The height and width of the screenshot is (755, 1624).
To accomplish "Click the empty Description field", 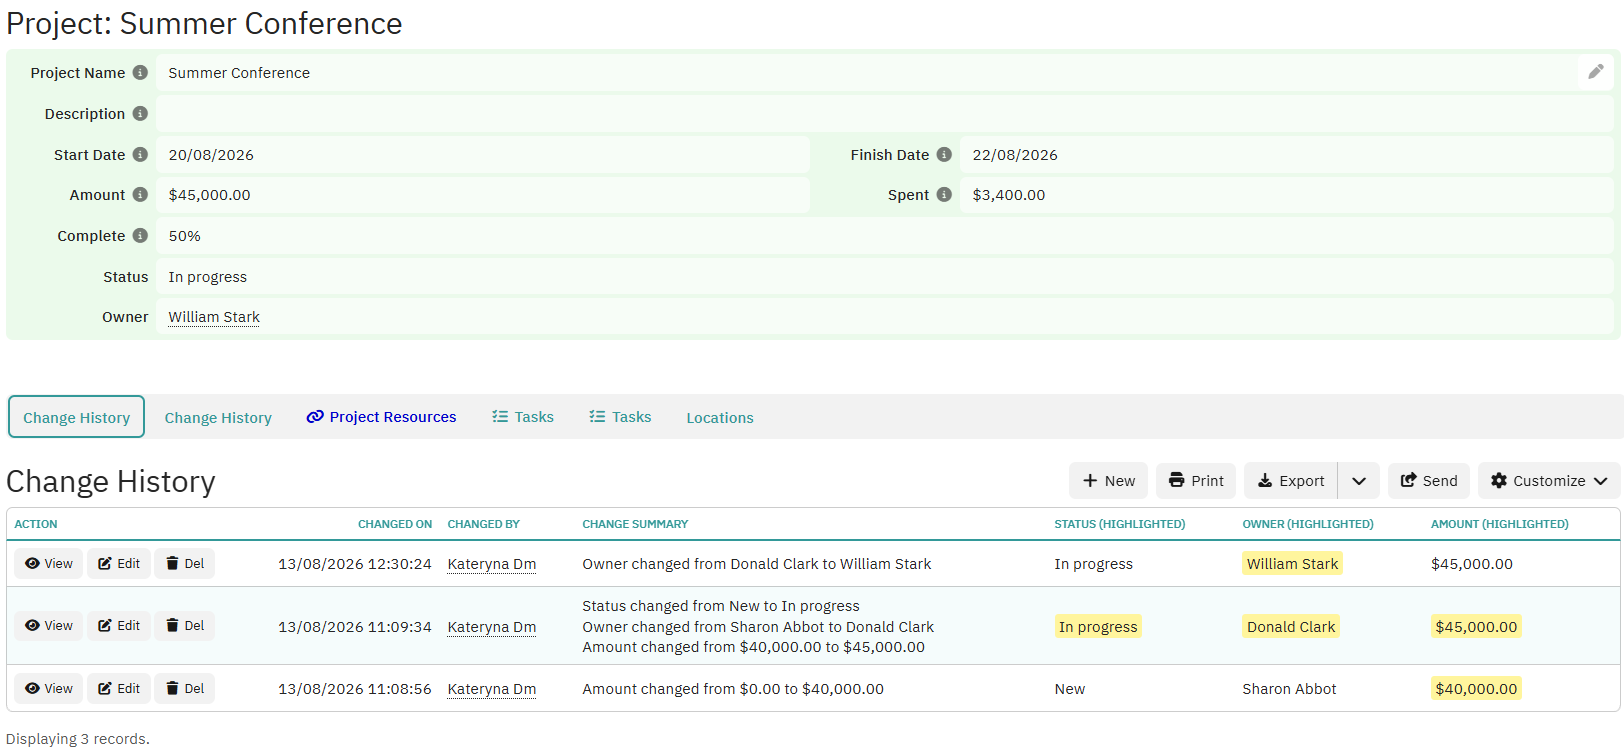I will tap(885, 114).
